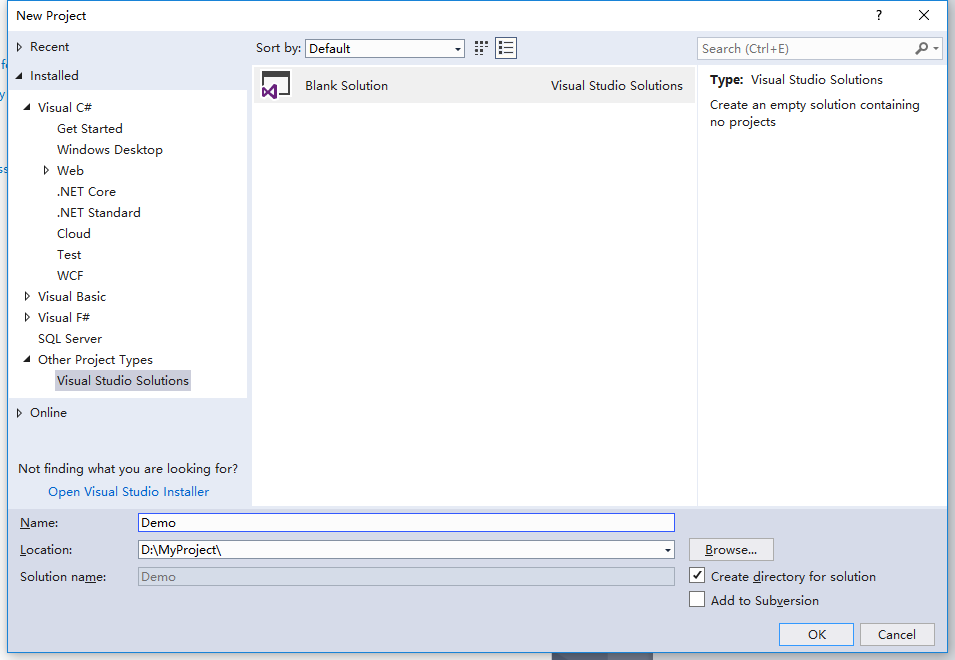The width and height of the screenshot is (955, 660).
Task: Open the Location path dropdown arrow
Action: pos(668,550)
